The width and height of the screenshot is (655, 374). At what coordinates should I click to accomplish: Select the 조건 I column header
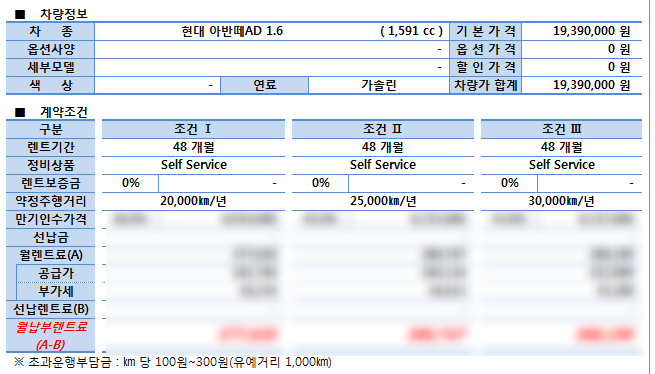pos(193,129)
